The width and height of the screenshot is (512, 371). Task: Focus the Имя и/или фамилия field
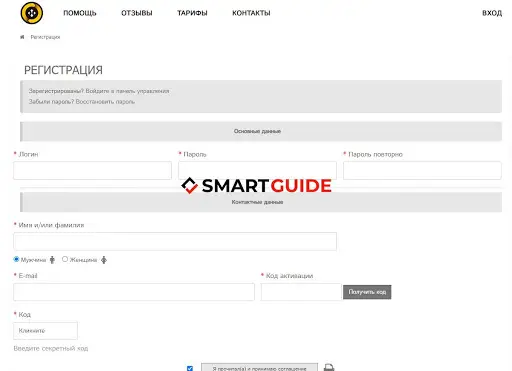175,241
